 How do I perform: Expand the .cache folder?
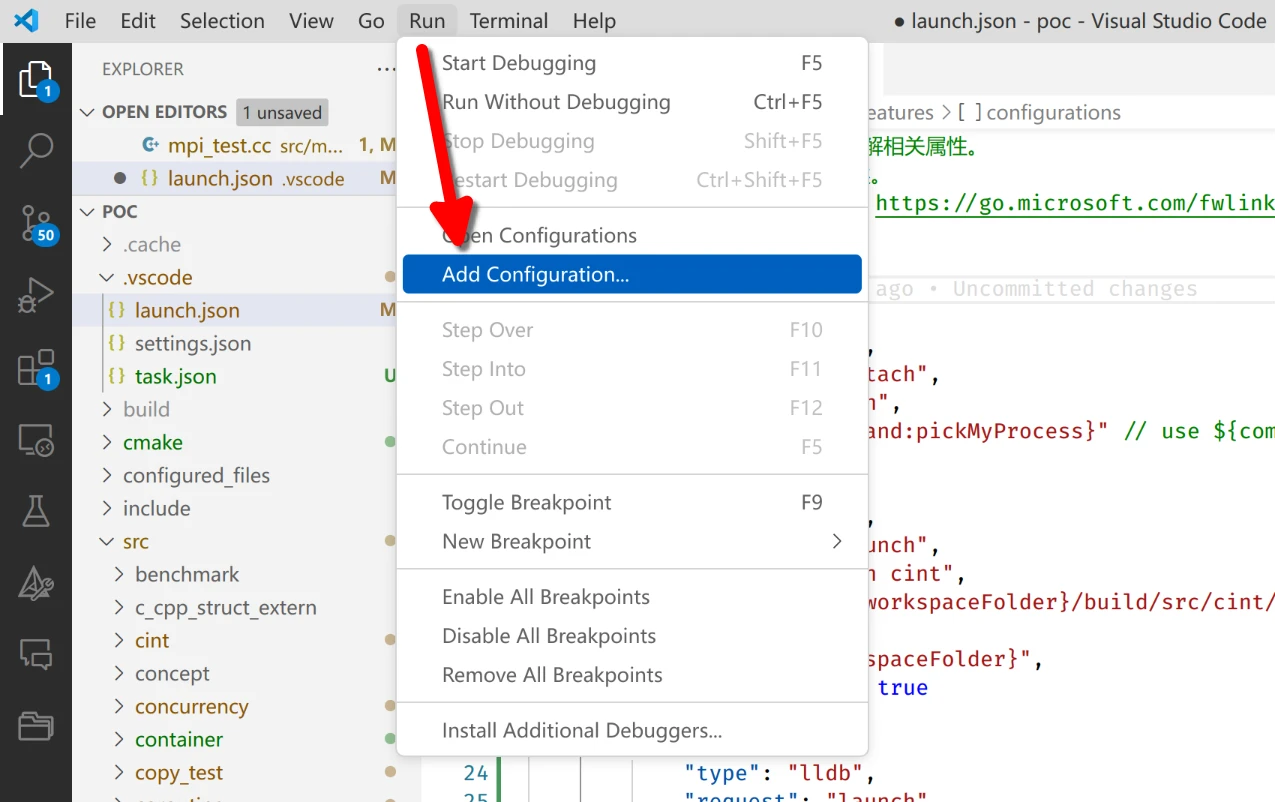[x=108, y=244]
